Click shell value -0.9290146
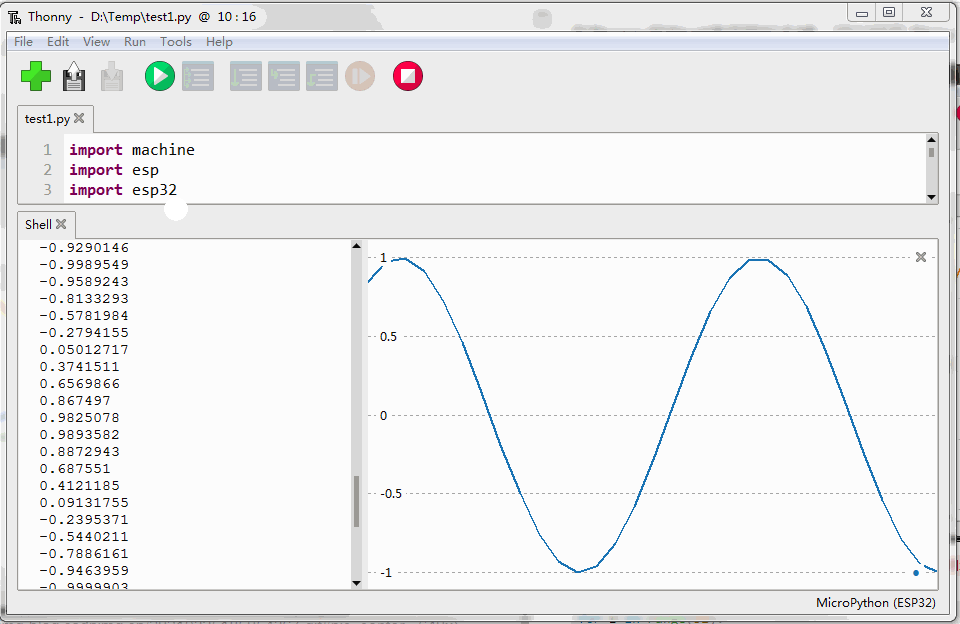Image resolution: width=960 pixels, height=624 pixels. tap(84, 248)
